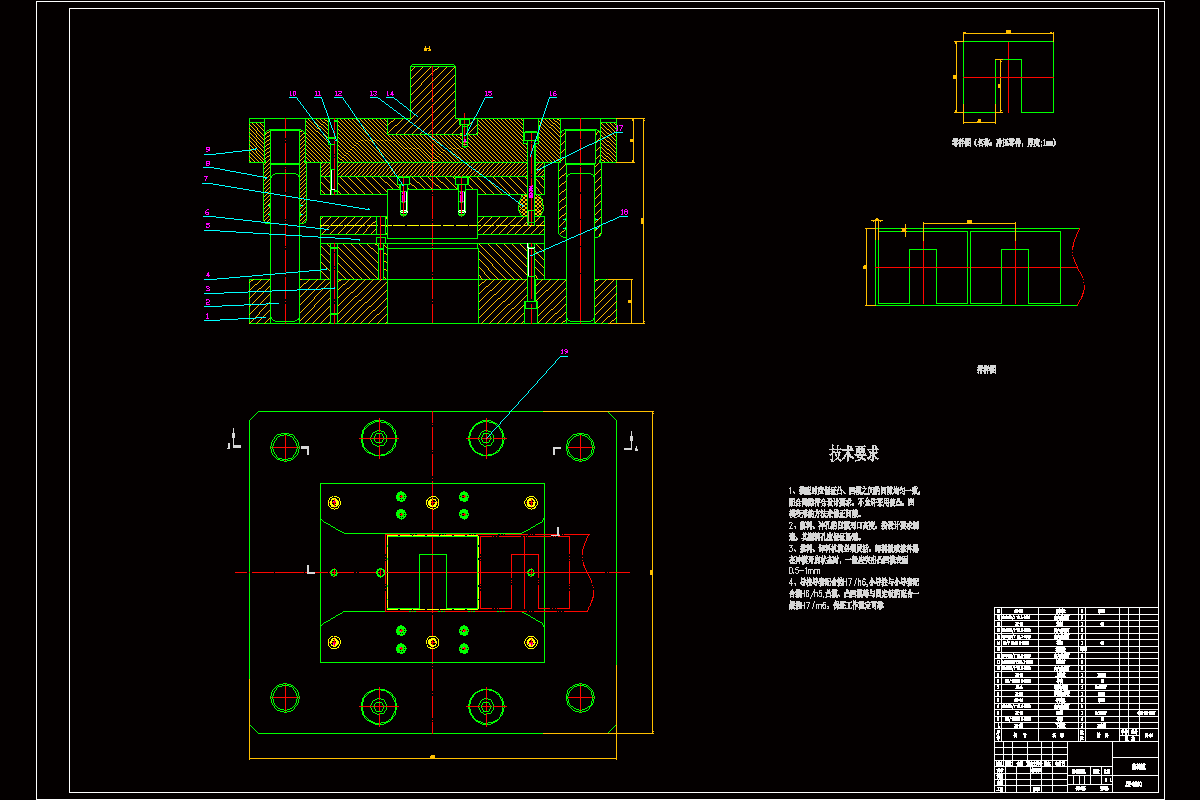Screen dimensions: 1200x800
Task: Click part number label 7 in section view
Action: coord(205,179)
